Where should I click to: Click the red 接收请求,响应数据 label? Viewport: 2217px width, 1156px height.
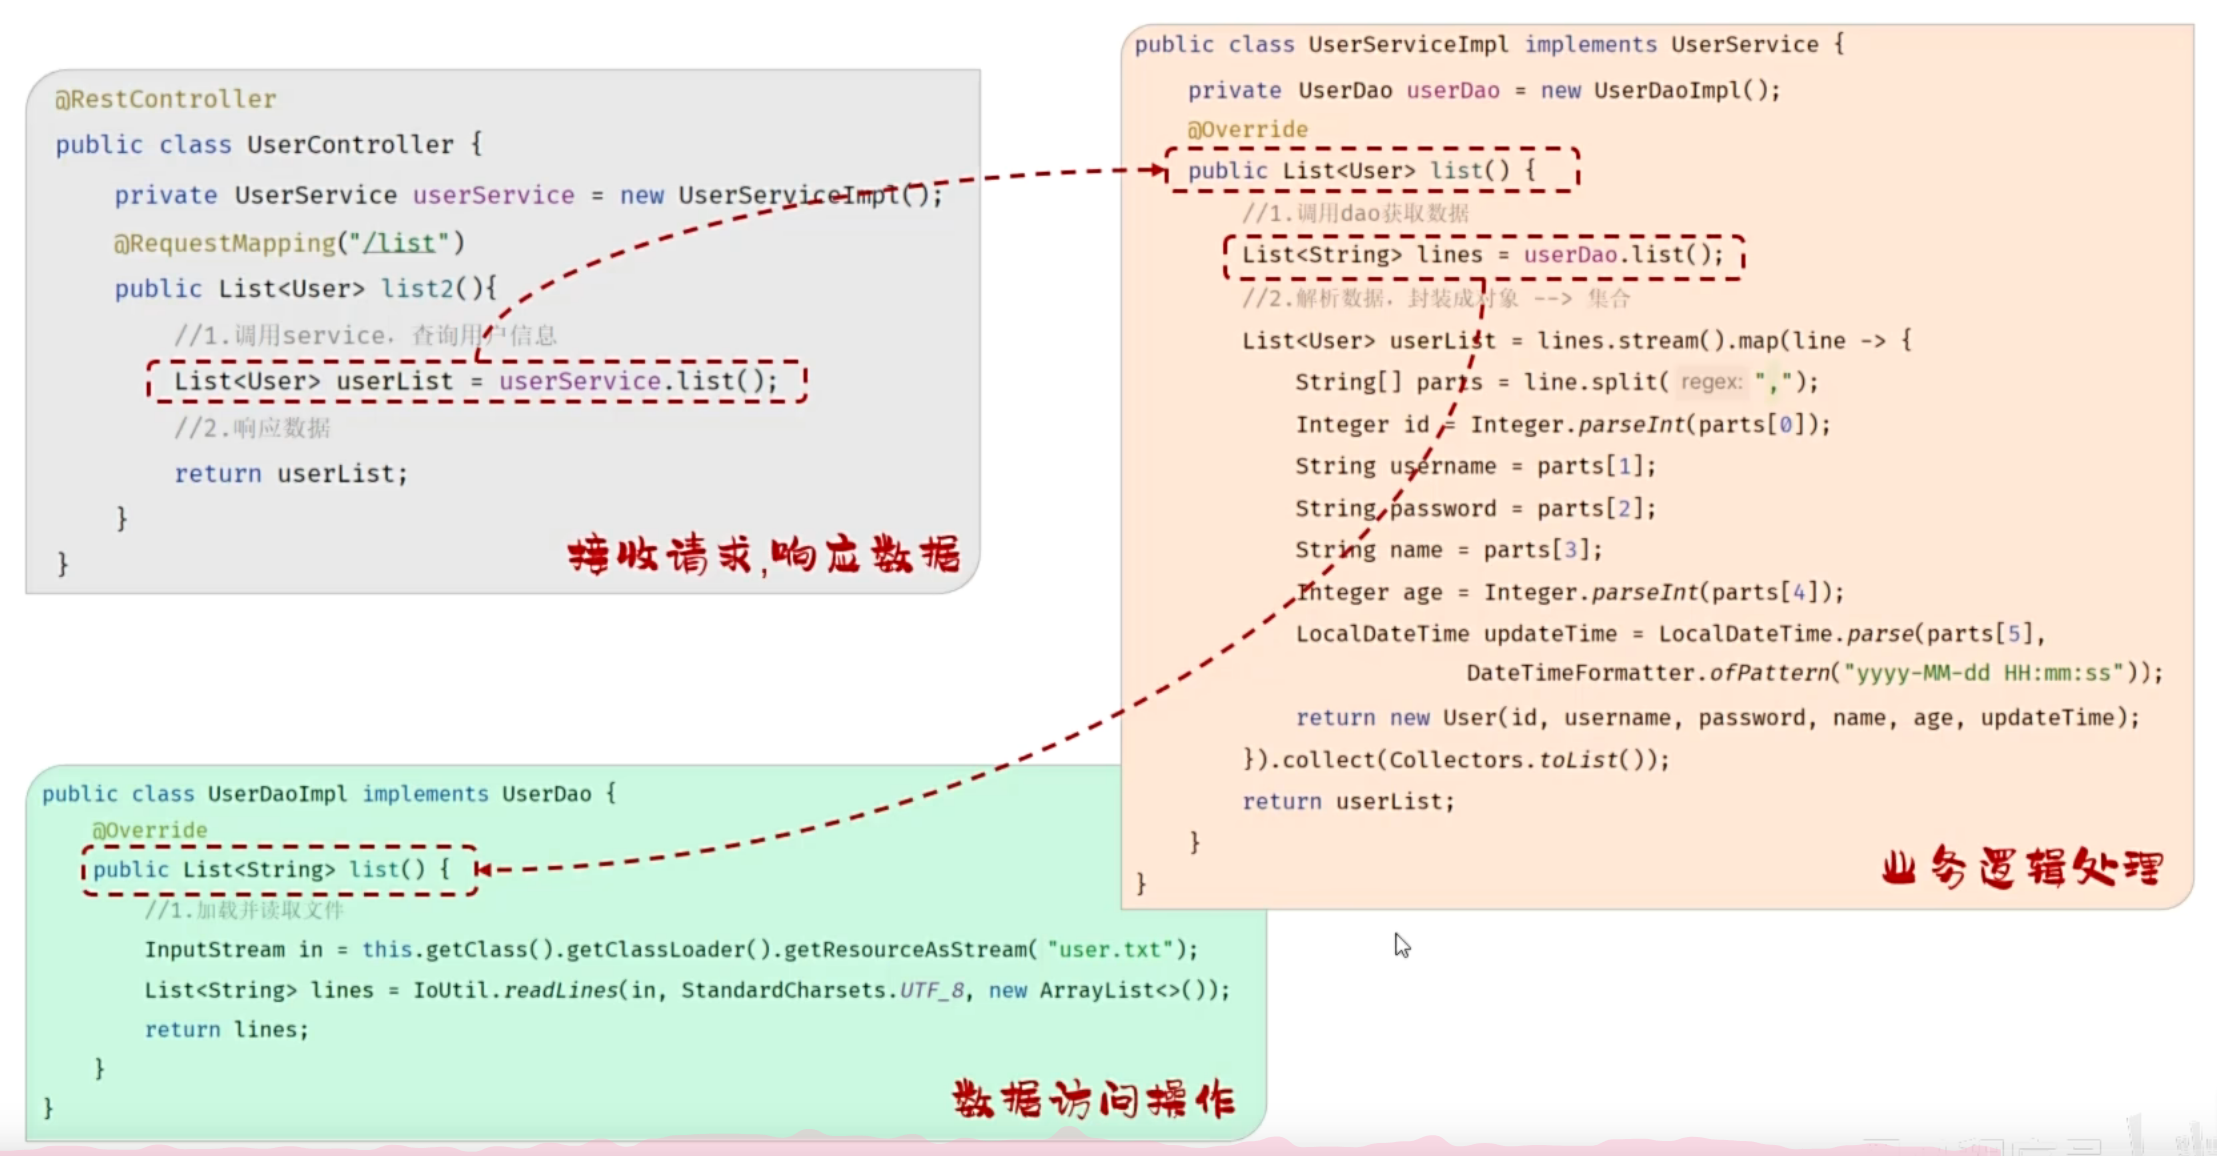point(763,554)
